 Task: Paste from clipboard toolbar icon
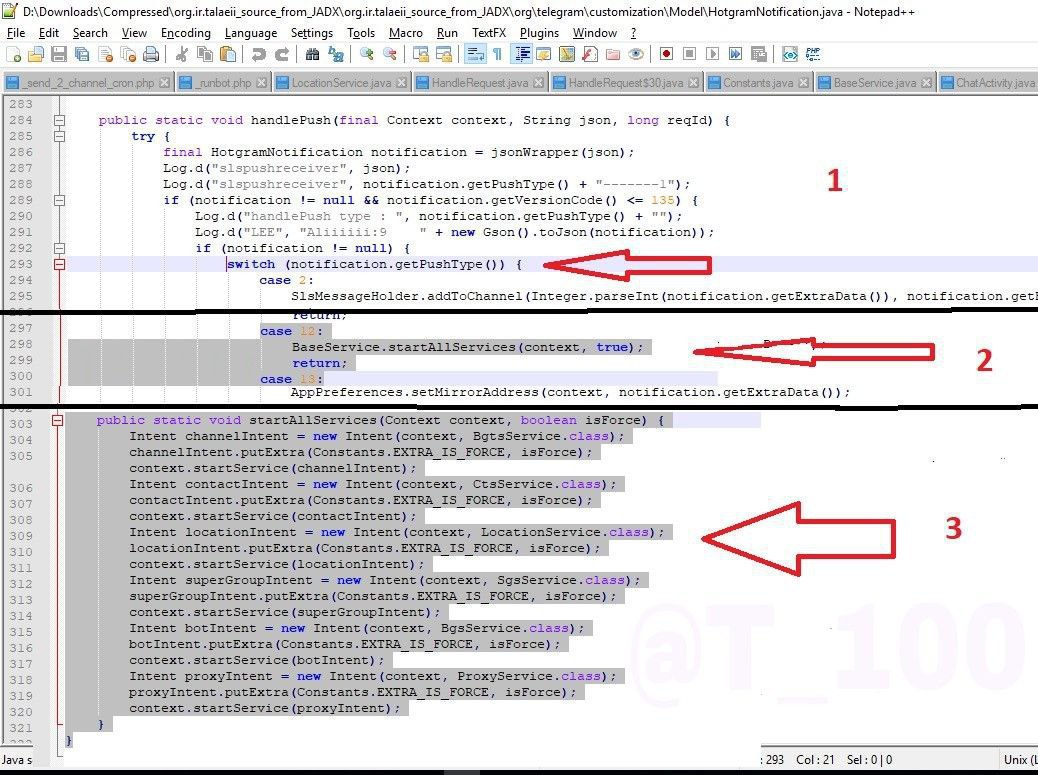click(228, 54)
